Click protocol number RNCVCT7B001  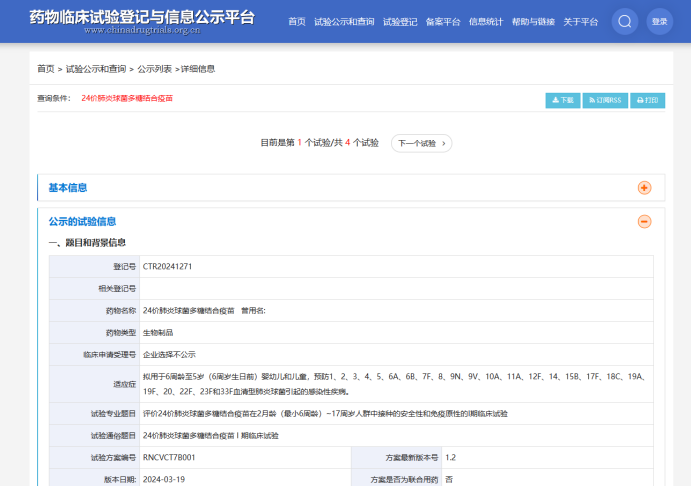pyautogui.click(x=169, y=457)
